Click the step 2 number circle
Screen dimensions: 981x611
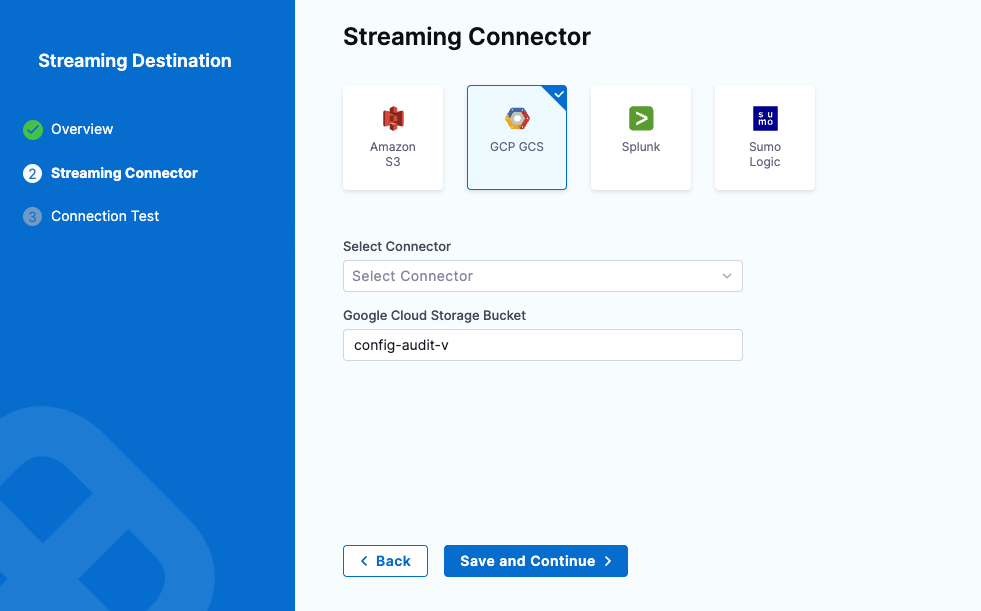point(33,173)
